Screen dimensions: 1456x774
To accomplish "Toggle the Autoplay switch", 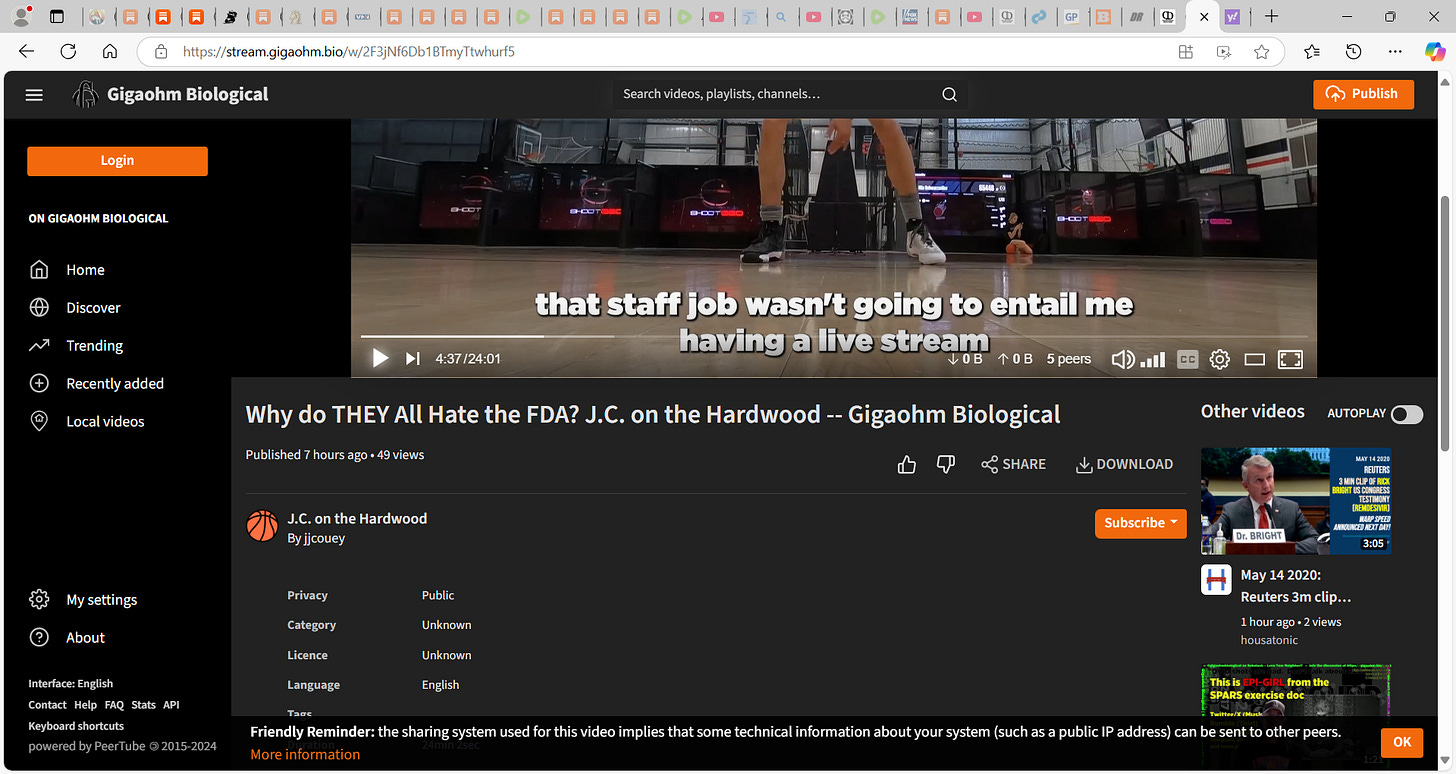I will (1407, 414).
